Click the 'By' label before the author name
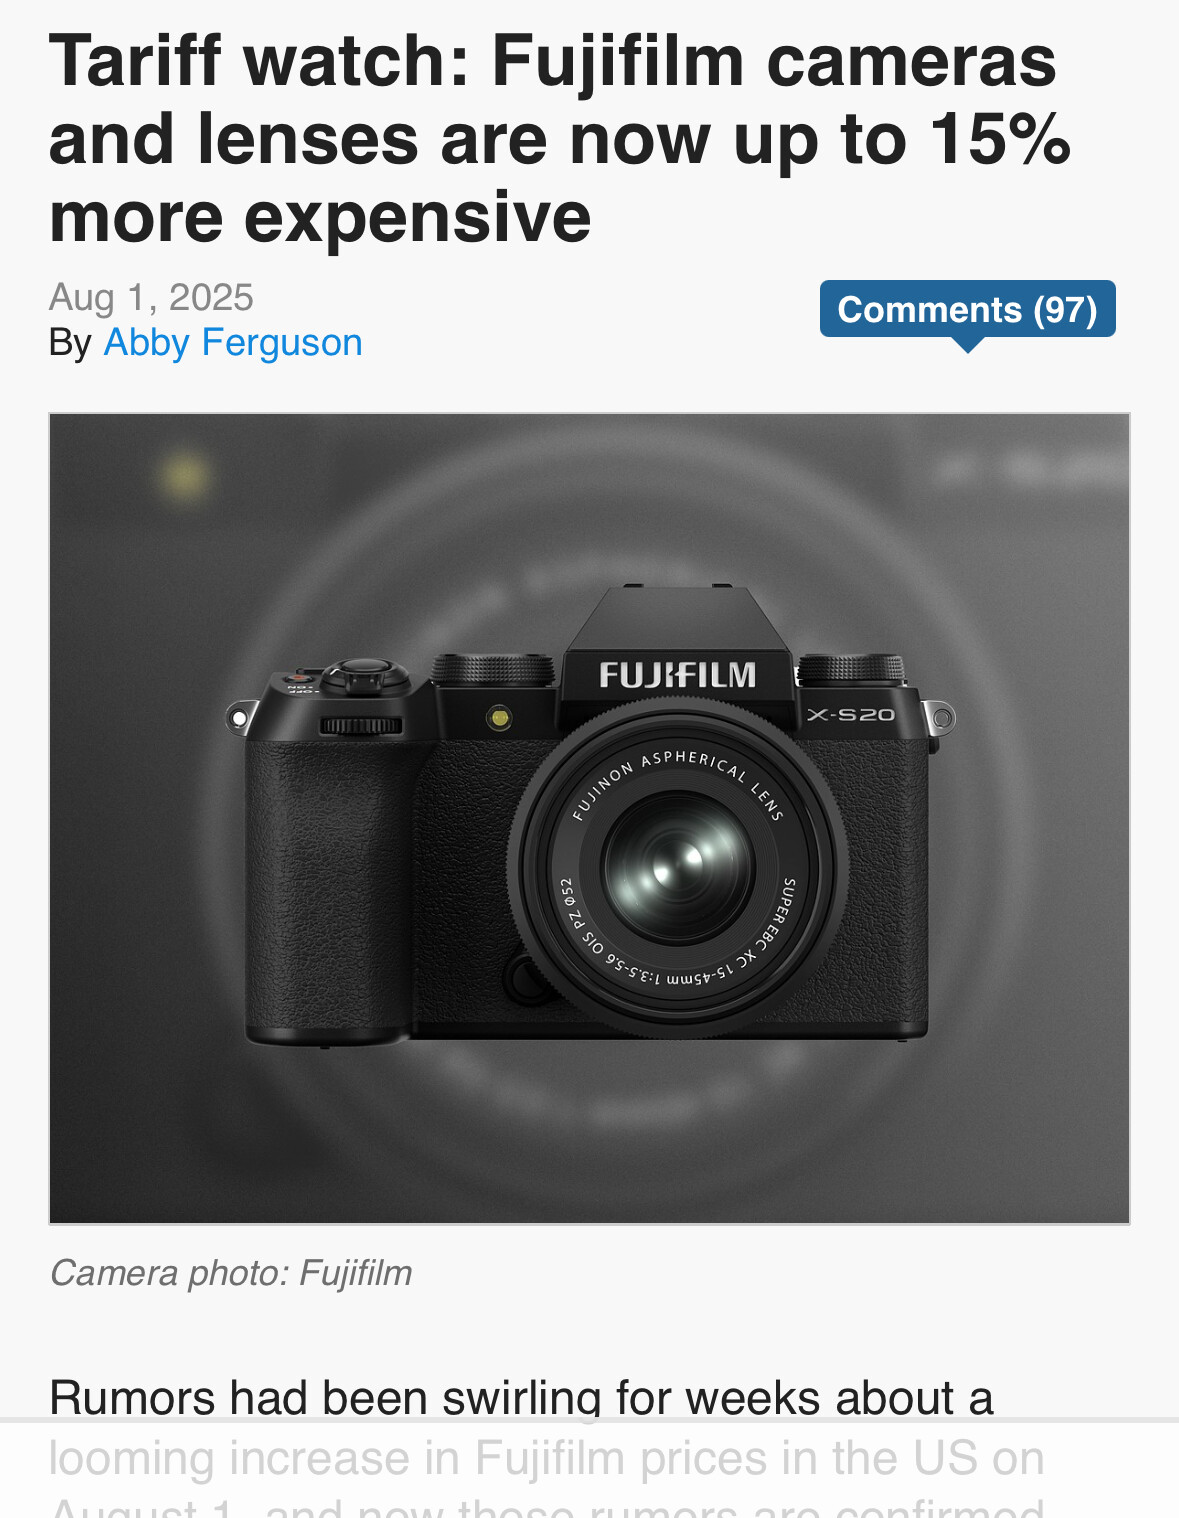1179x1518 pixels. click(x=70, y=343)
